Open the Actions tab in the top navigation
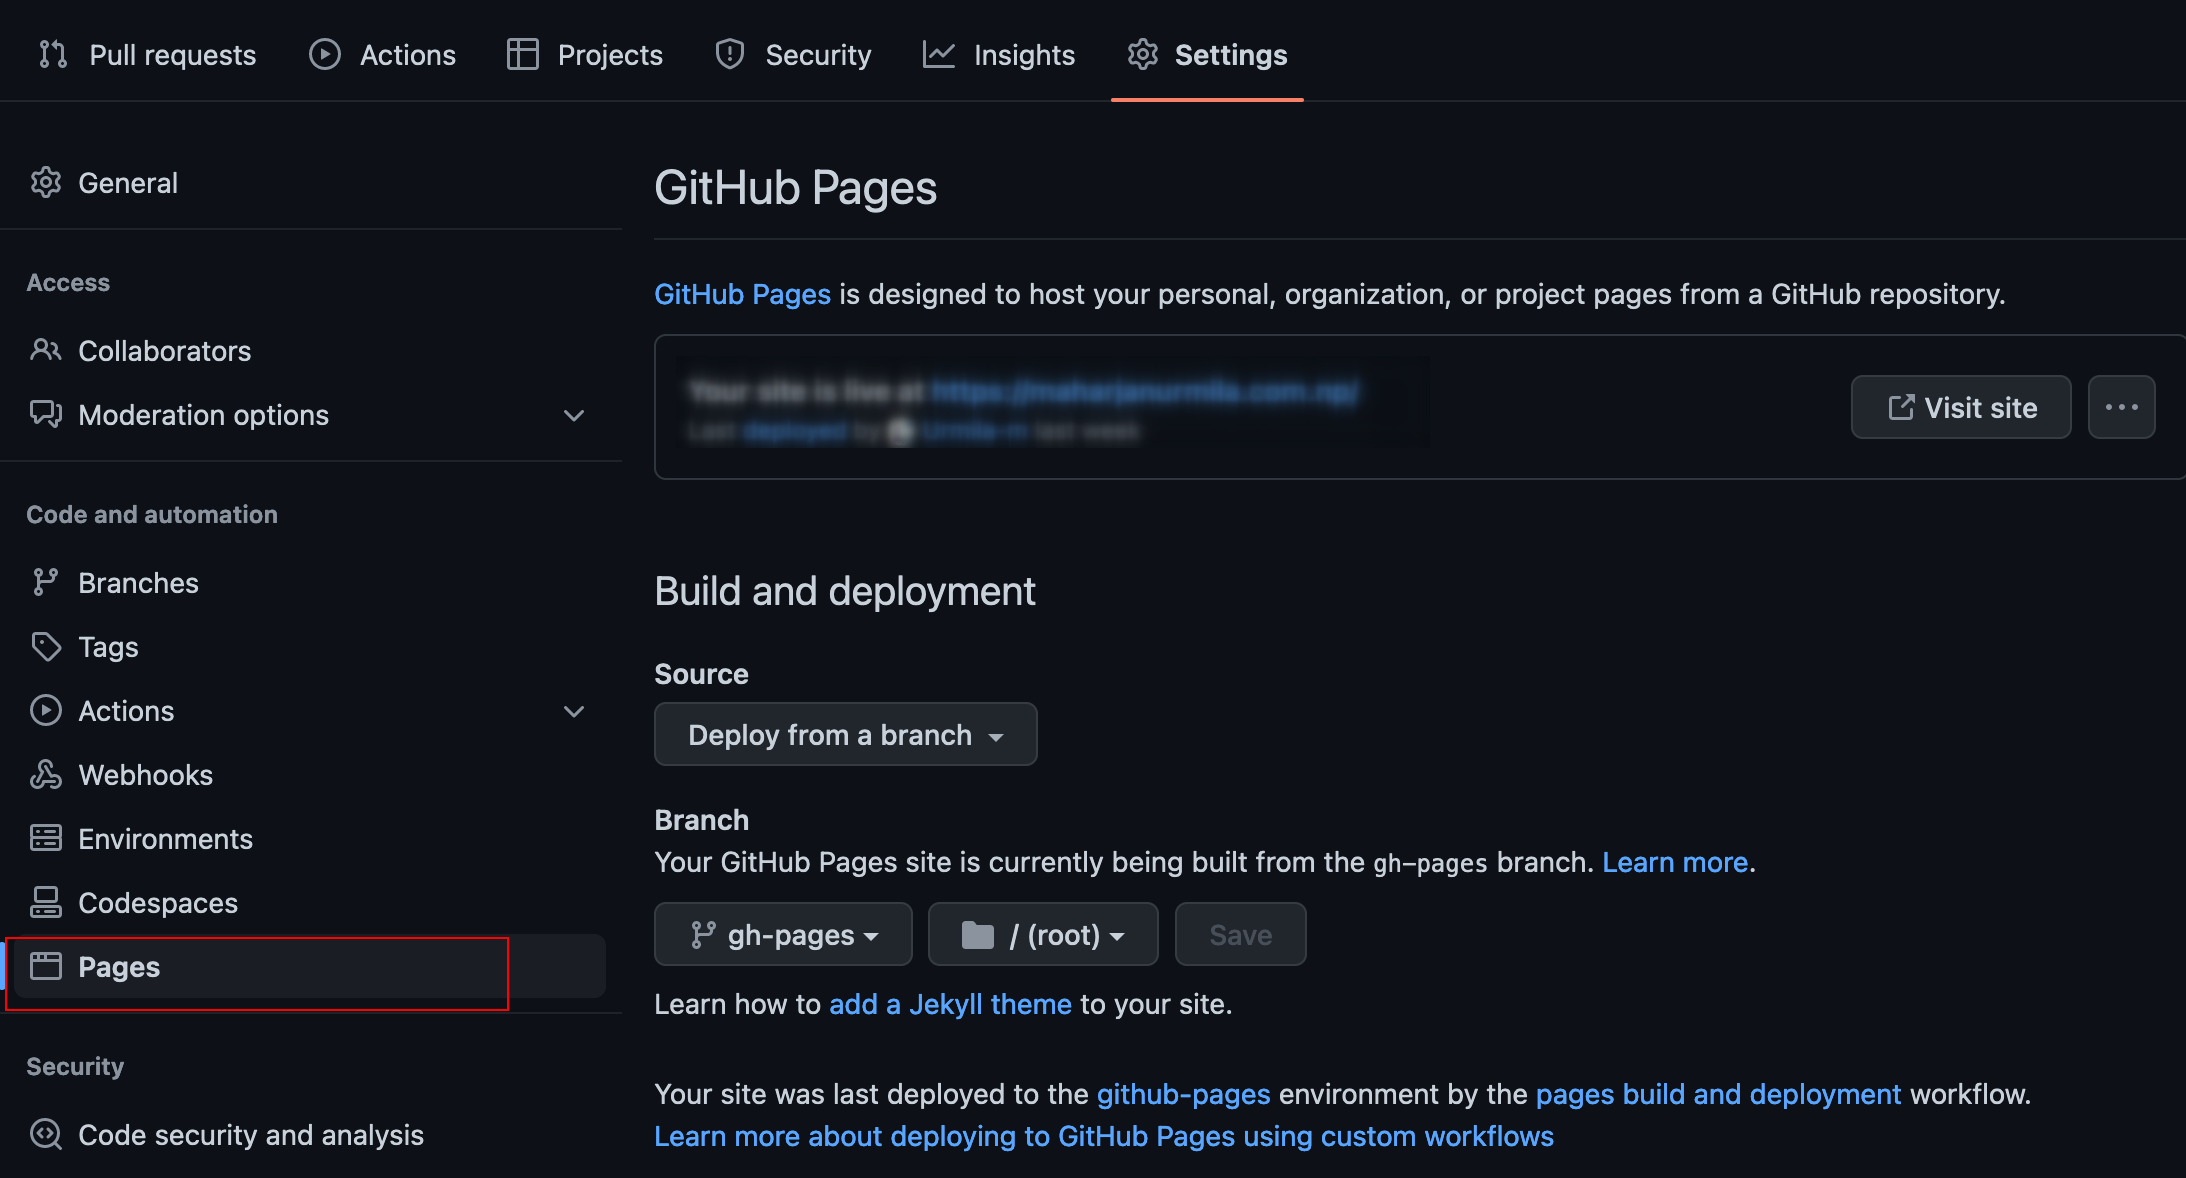This screenshot has height=1178, width=2186. [382, 54]
